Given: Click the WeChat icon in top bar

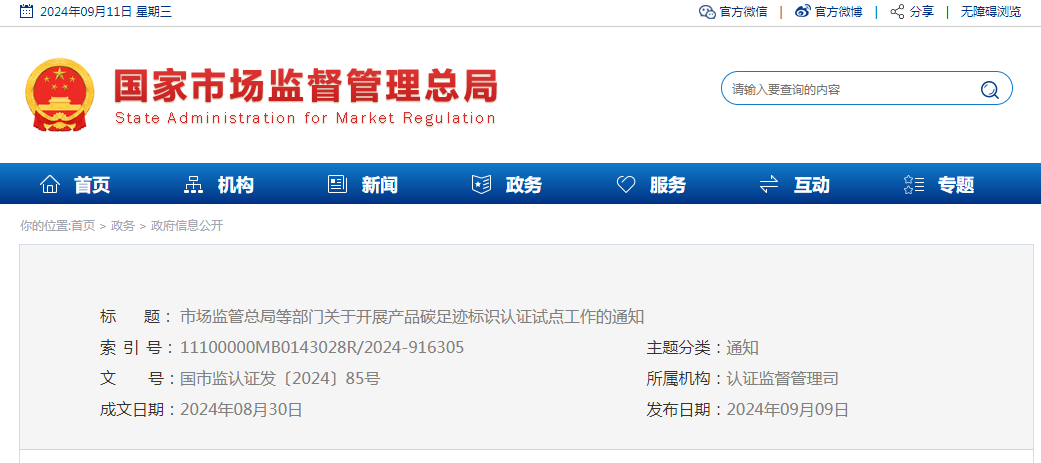Looking at the screenshot, I should point(707,11).
